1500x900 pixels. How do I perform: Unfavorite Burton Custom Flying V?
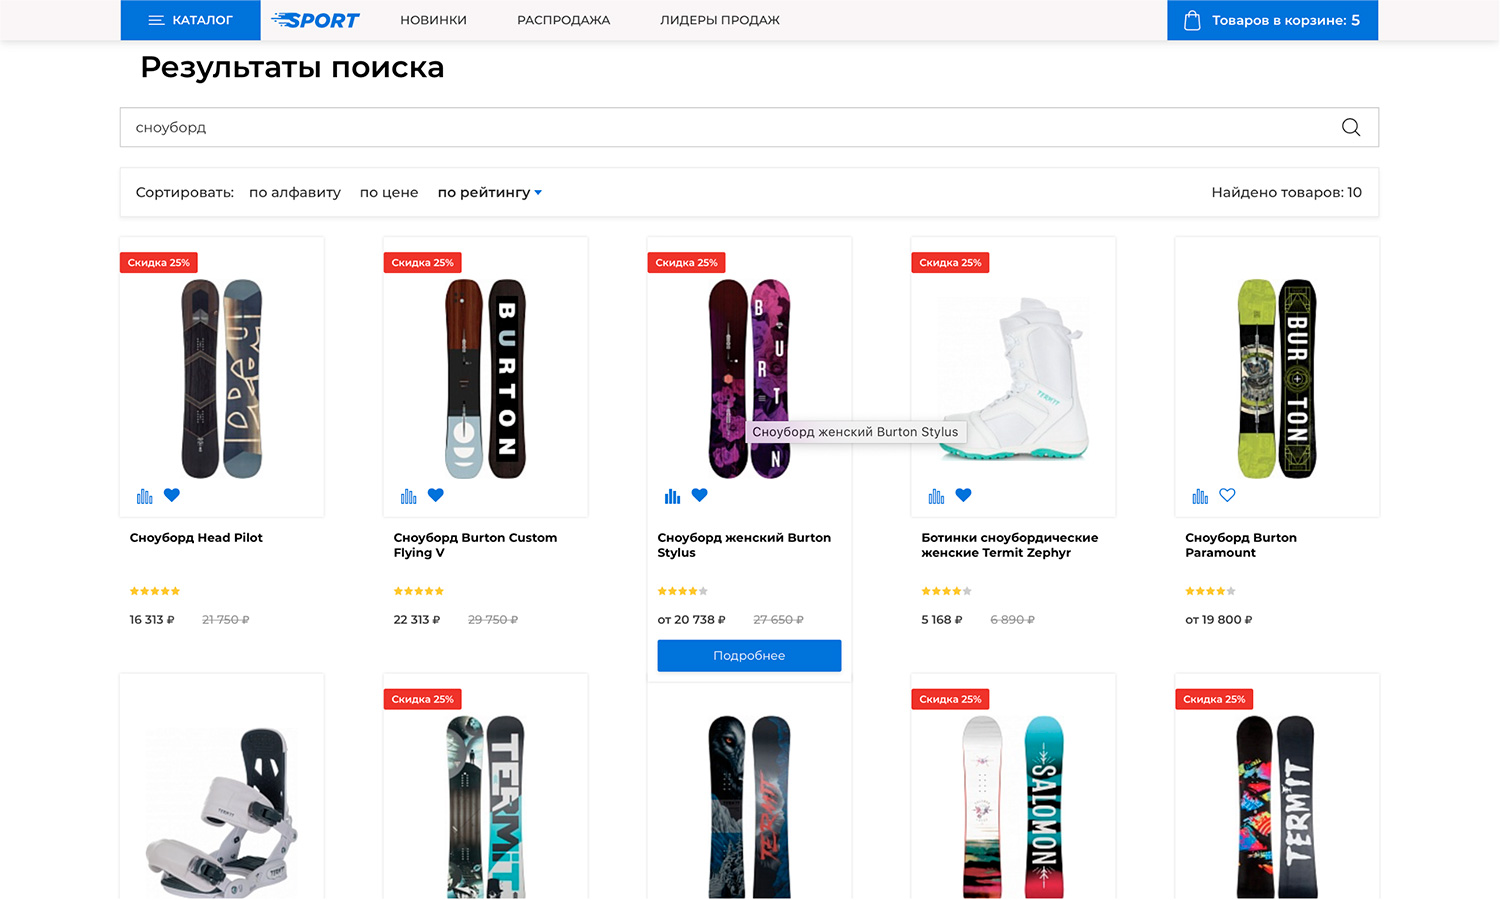point(436,495)
